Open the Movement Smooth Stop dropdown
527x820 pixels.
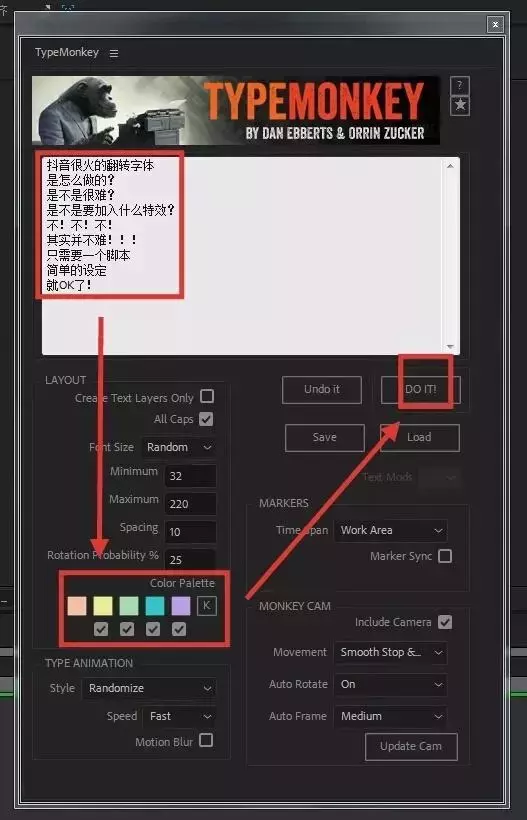[391, 653]
